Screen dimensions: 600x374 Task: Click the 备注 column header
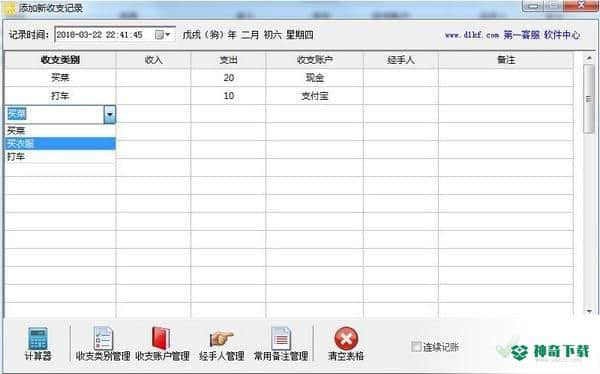pos(506,60)
